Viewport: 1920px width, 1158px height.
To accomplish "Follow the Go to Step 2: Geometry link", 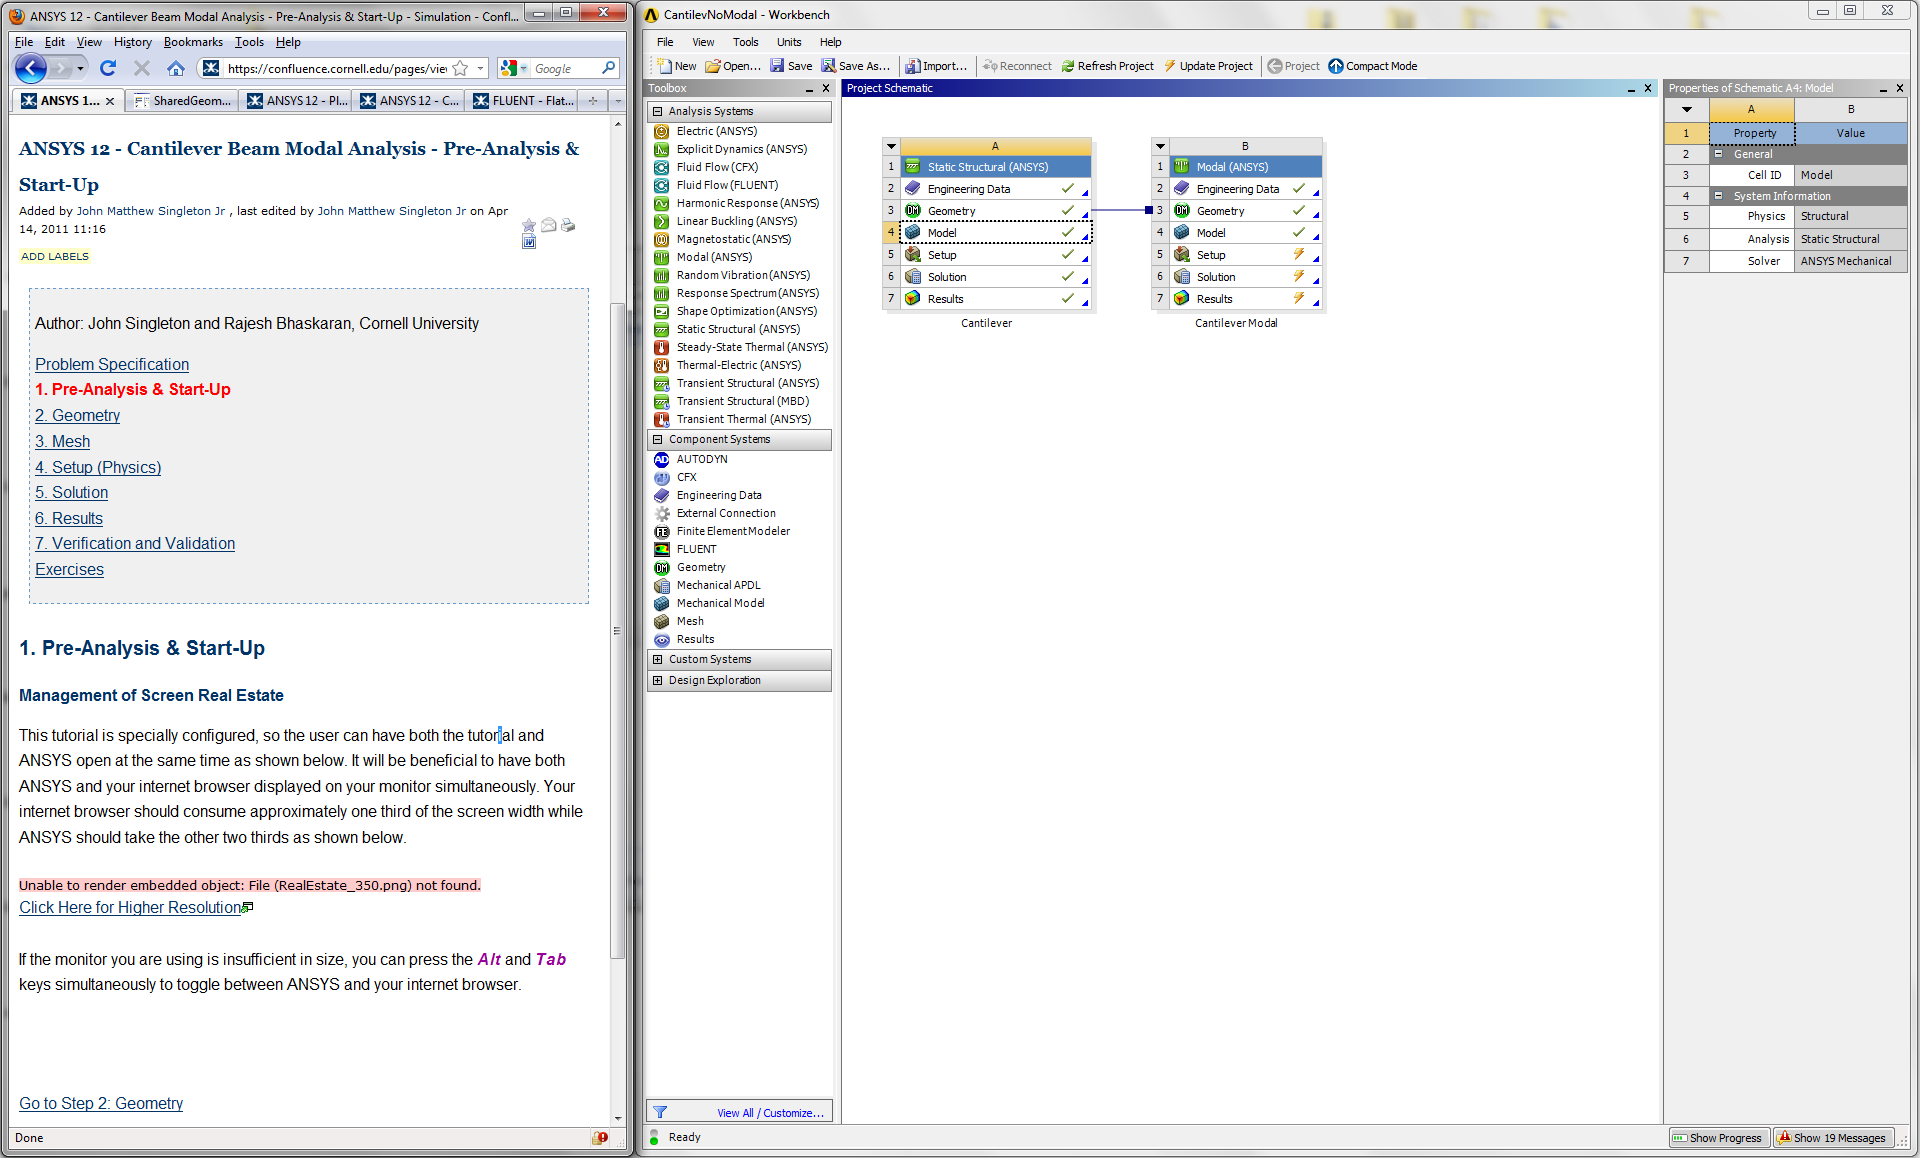I will (x=101, y=1103).
